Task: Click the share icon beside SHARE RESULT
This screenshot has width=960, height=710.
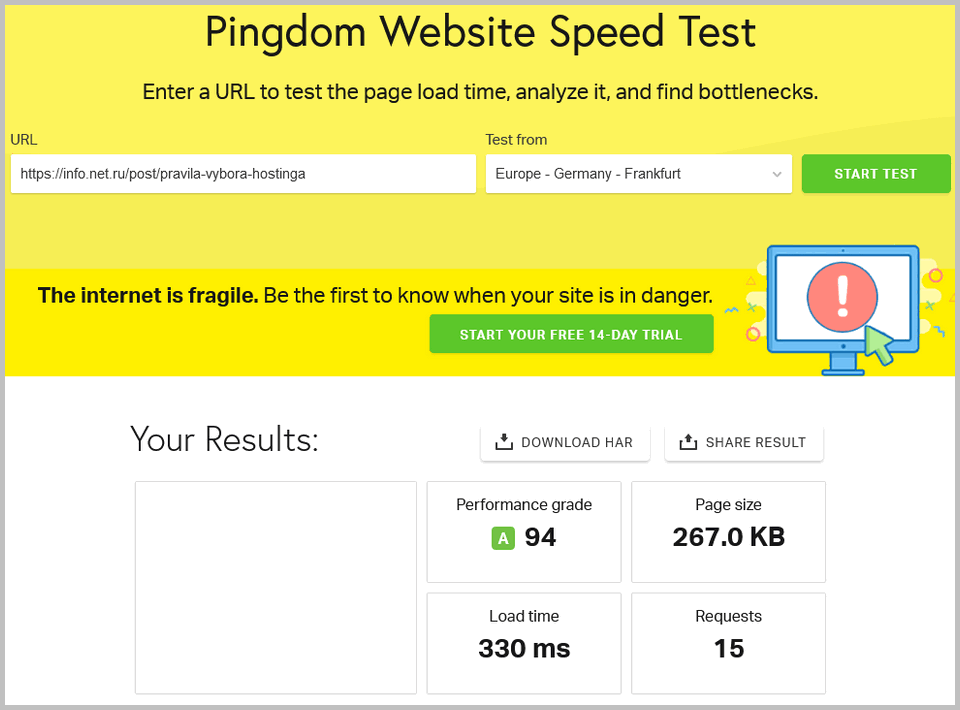Action: pos(688,442)
